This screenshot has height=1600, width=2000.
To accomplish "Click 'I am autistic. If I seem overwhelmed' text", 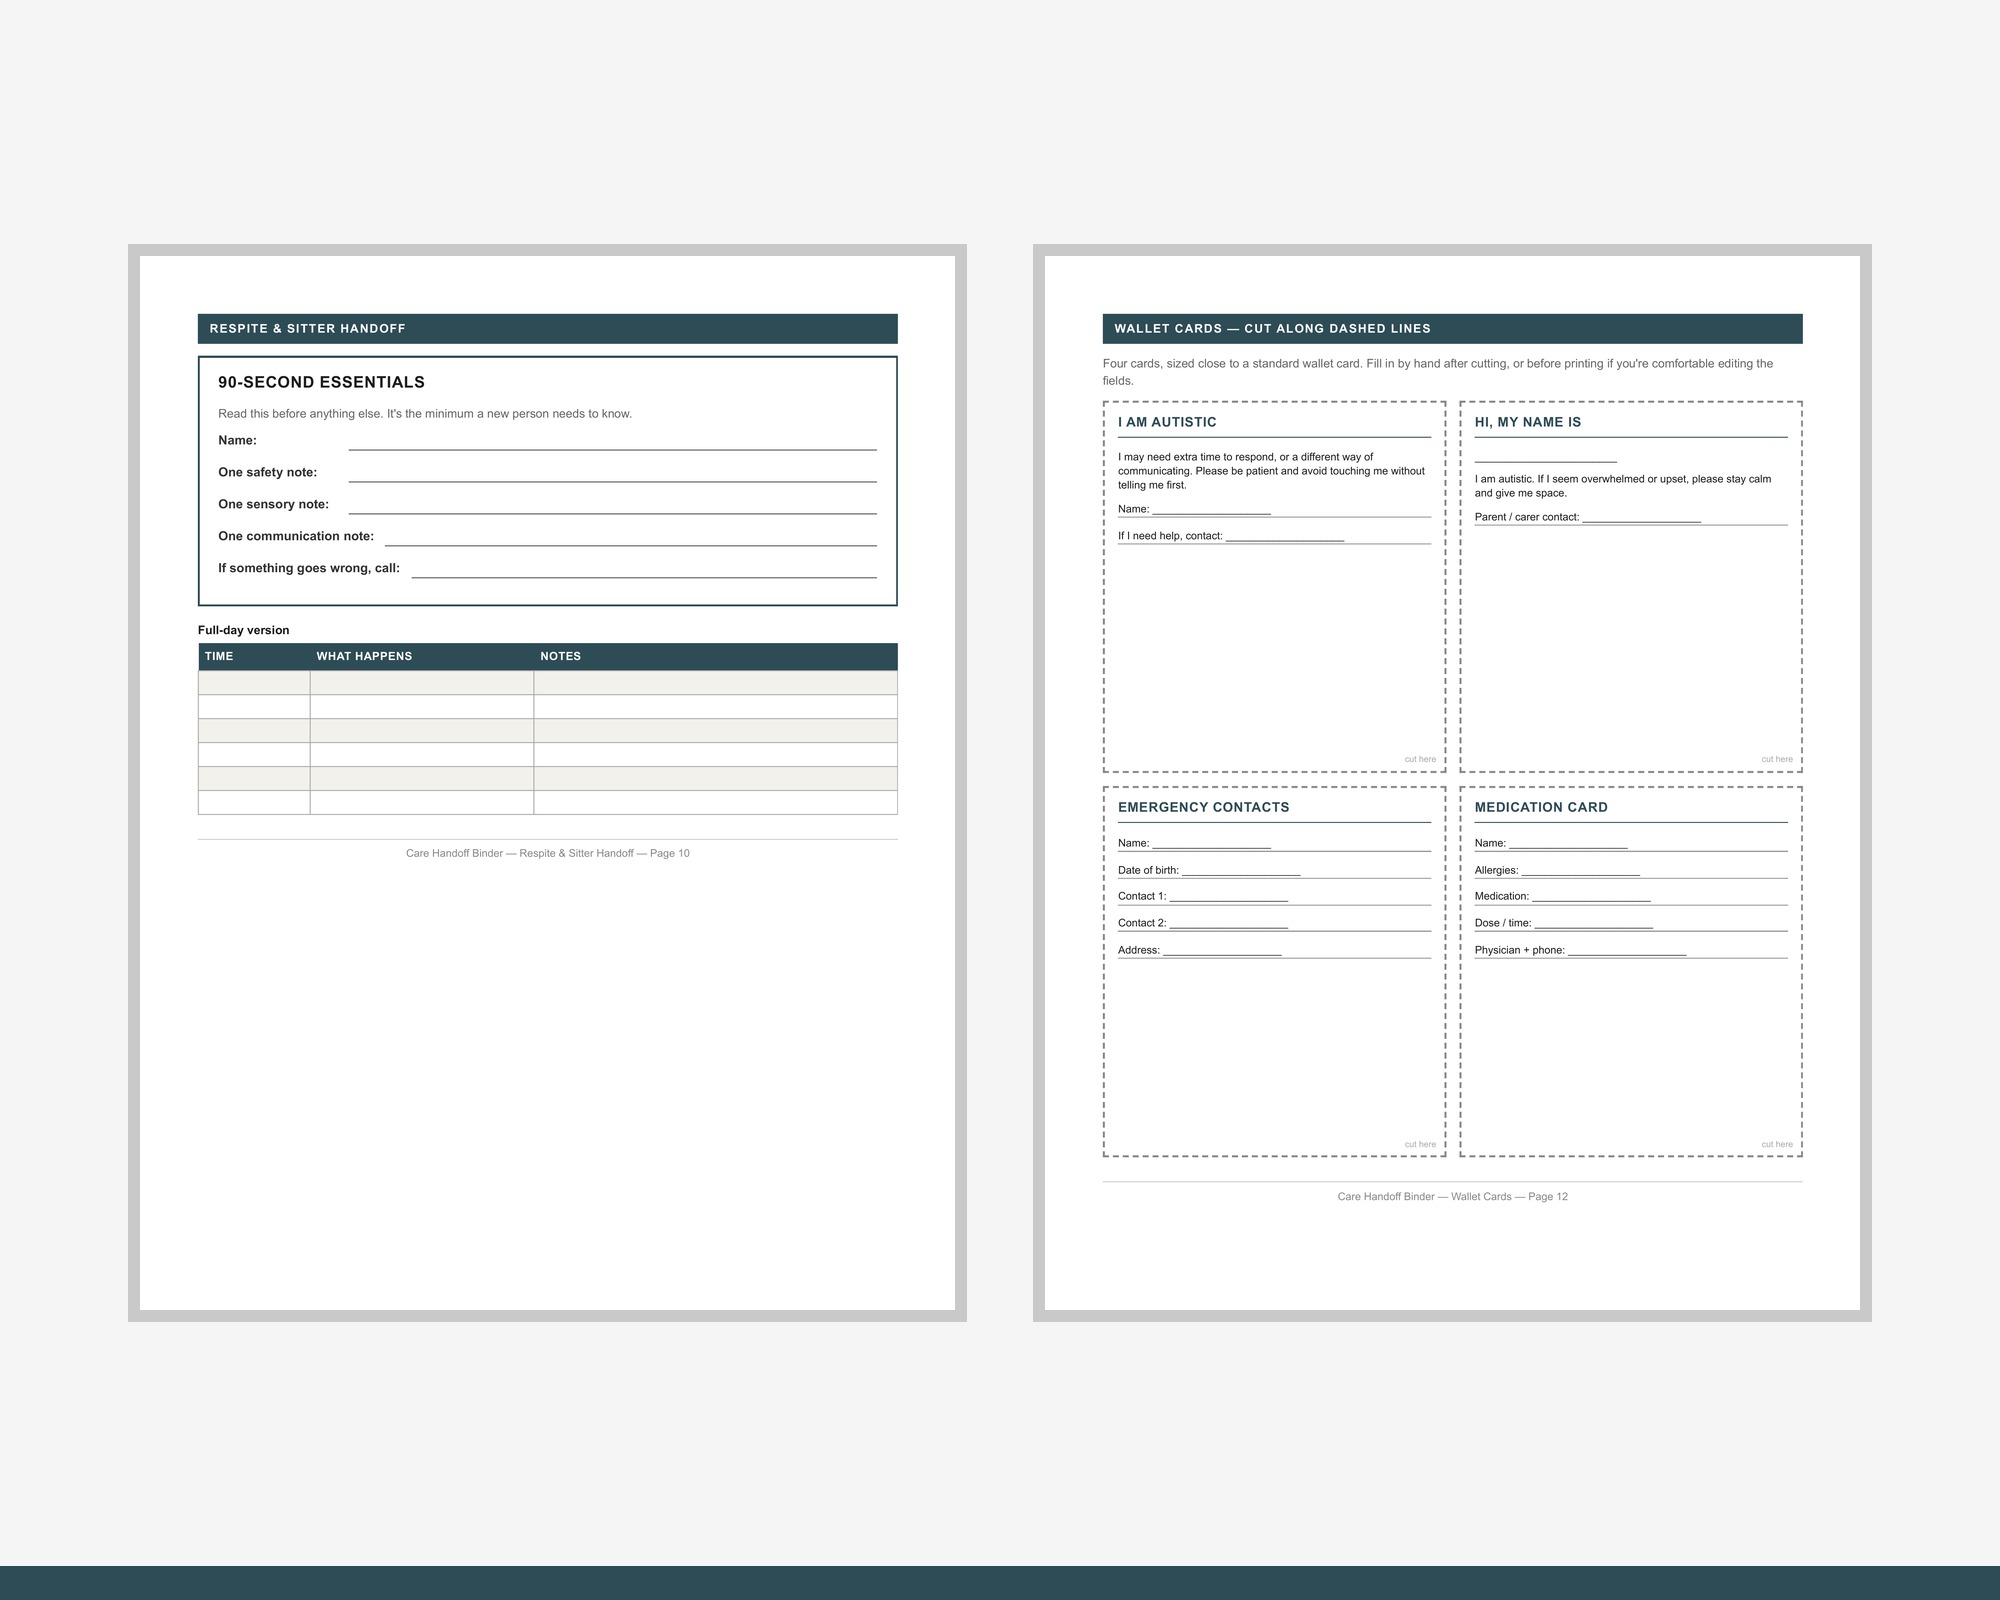I will point(1622,486).
